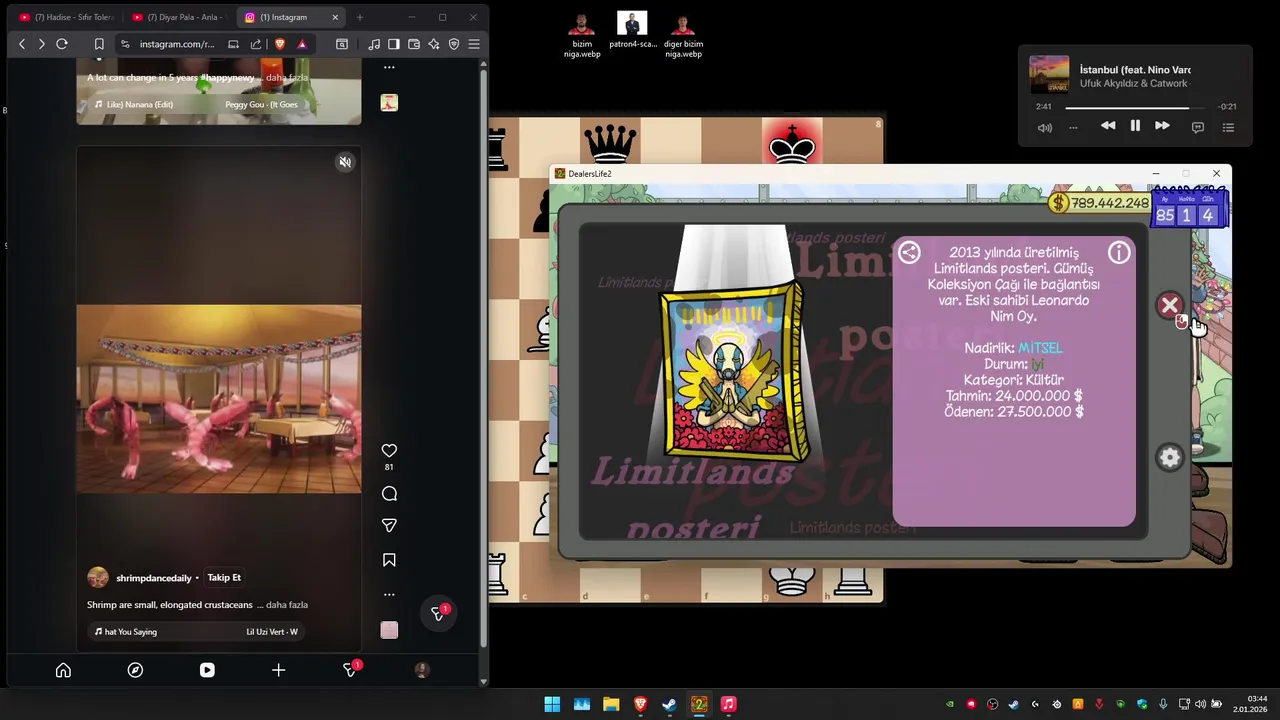Open Leo AI sparkle icon

pyautogui.click(x=434, y=44)
